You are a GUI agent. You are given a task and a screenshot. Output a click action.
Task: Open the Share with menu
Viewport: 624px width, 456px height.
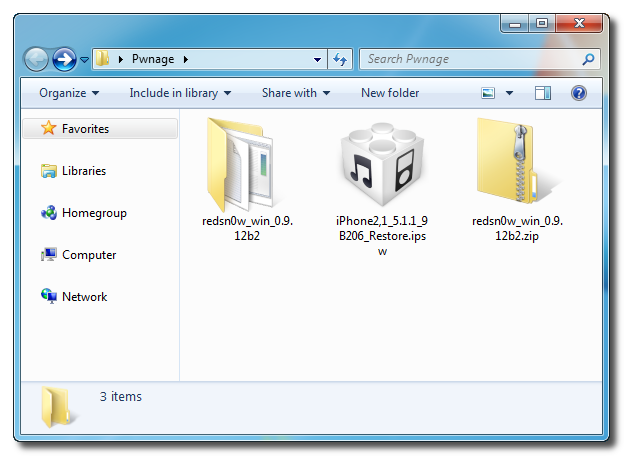pyautogui.click(x=296, y=93)
